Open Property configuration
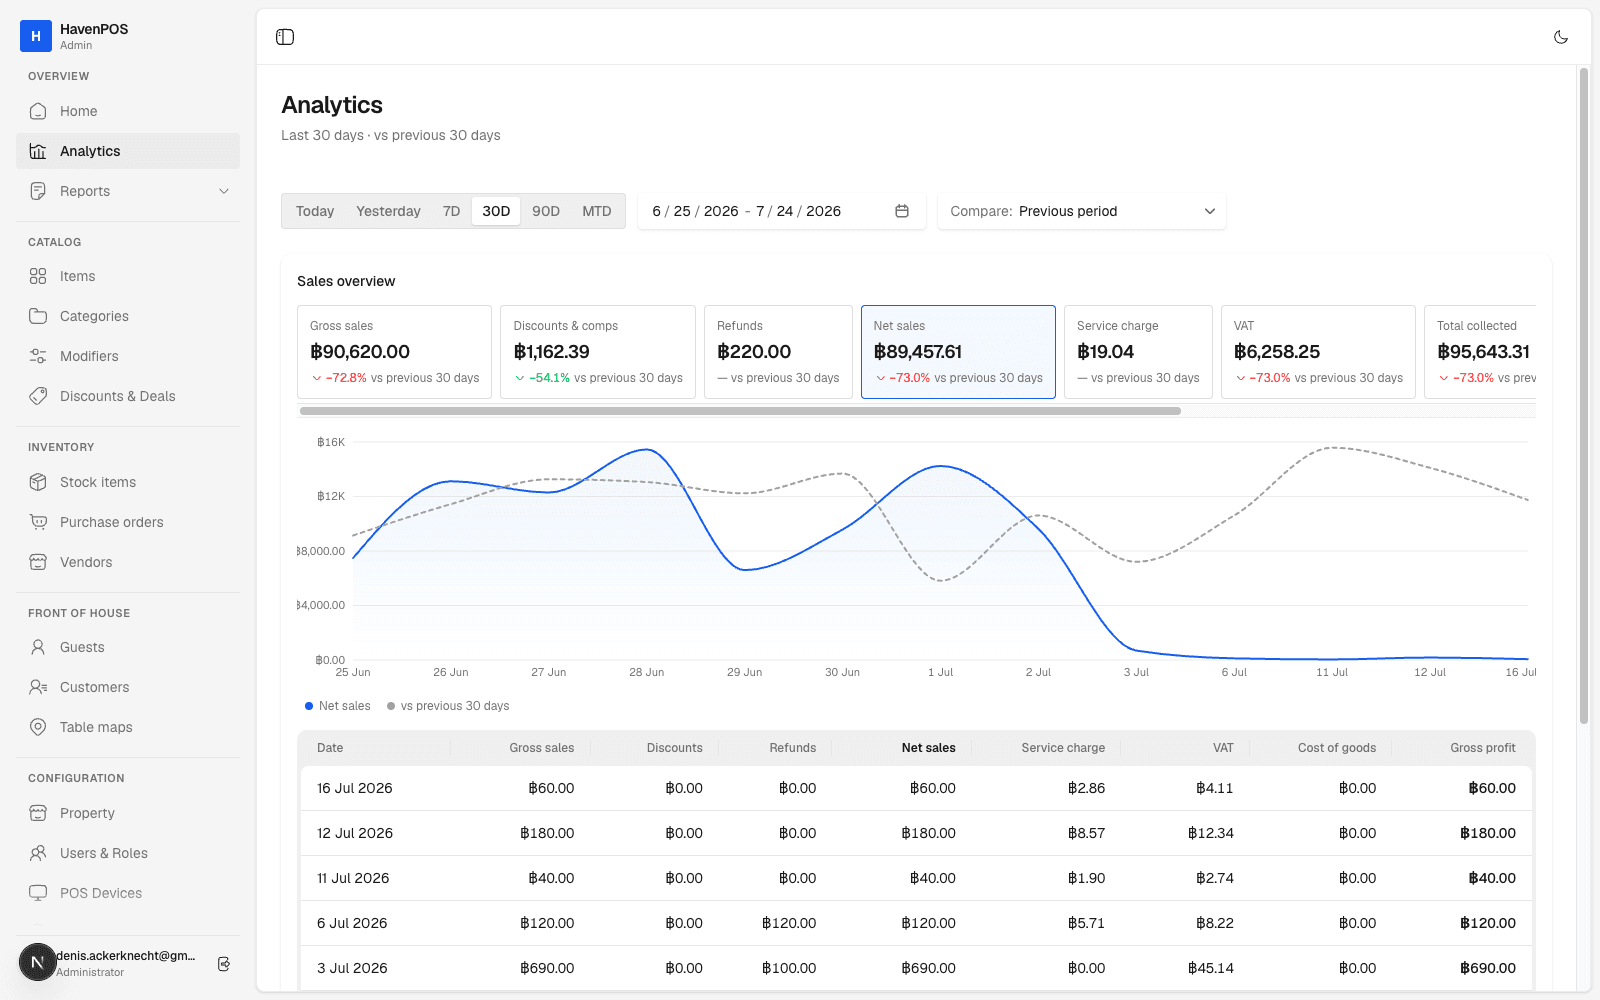 coord(128,813)
